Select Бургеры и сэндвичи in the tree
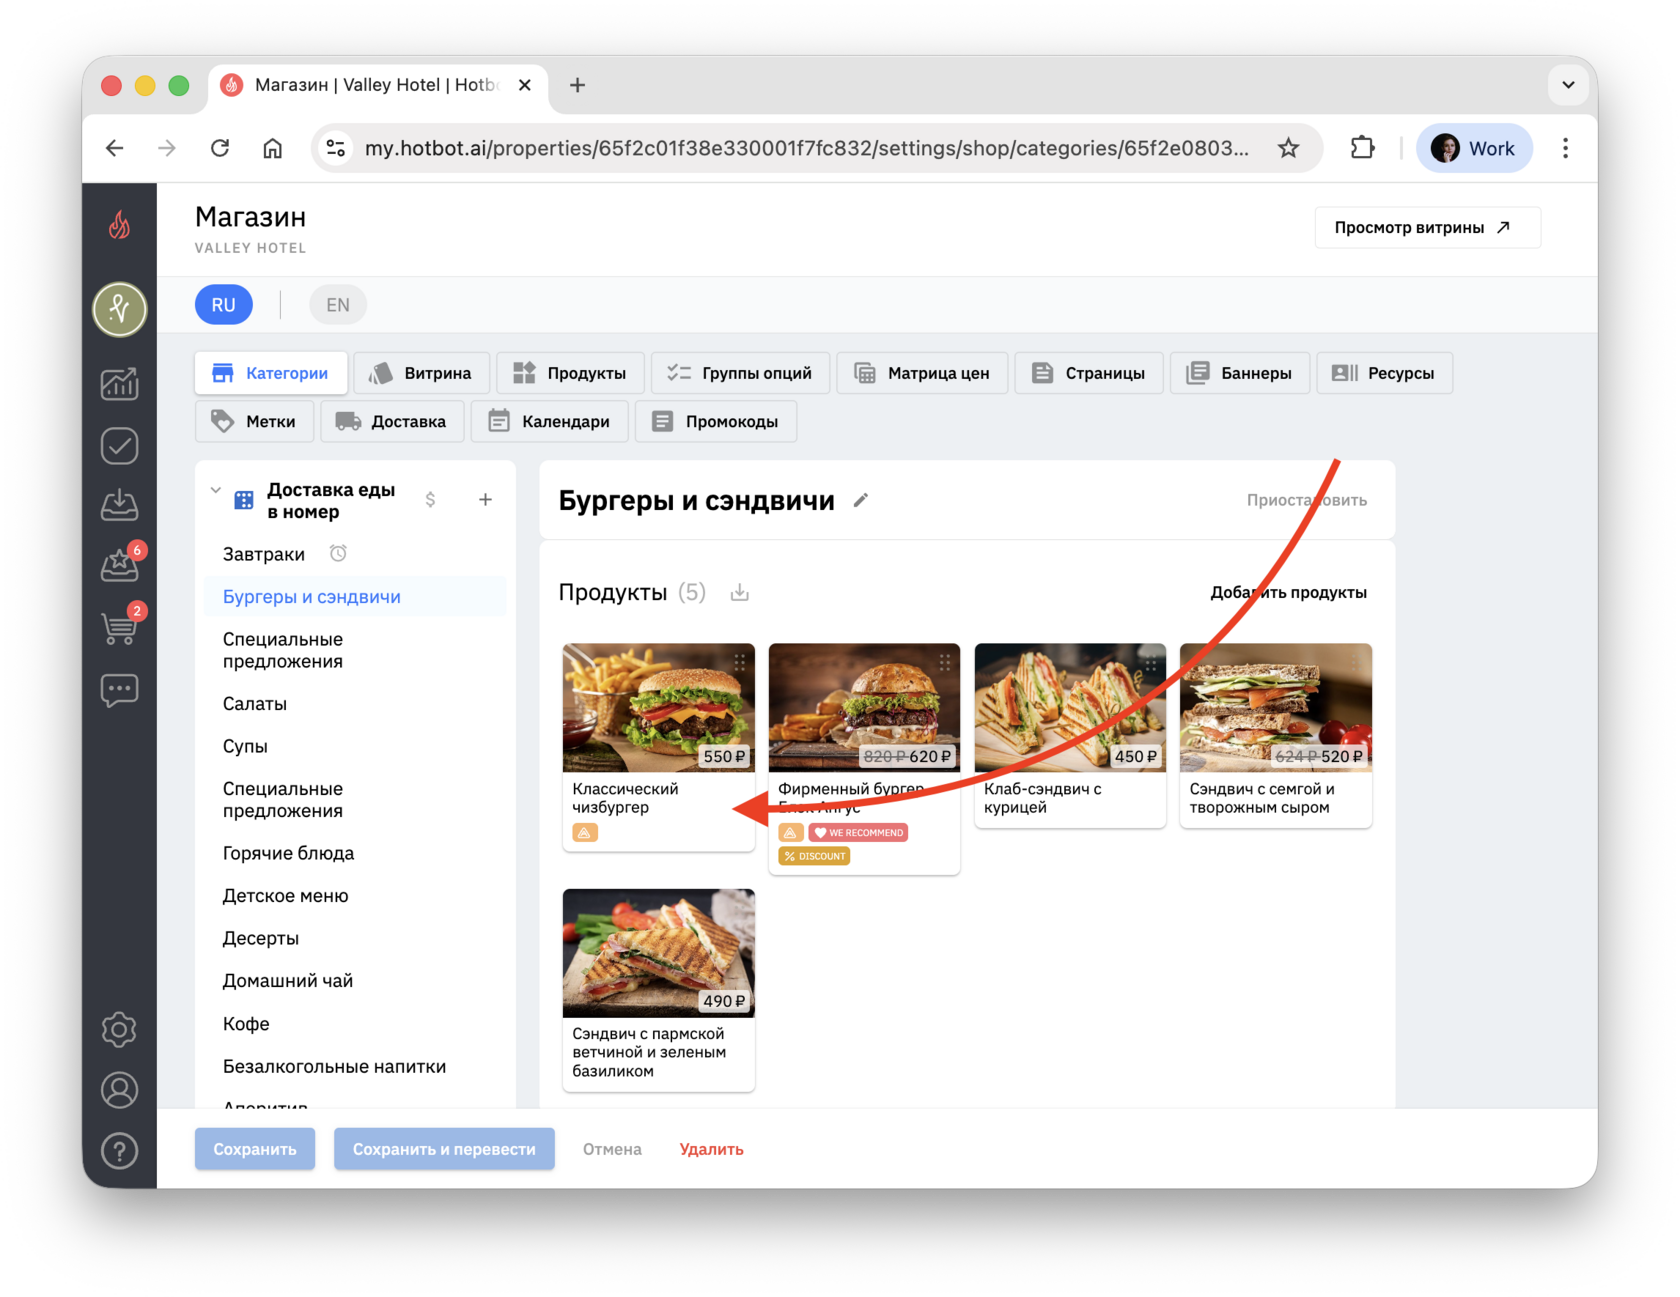 click(312, 597)
